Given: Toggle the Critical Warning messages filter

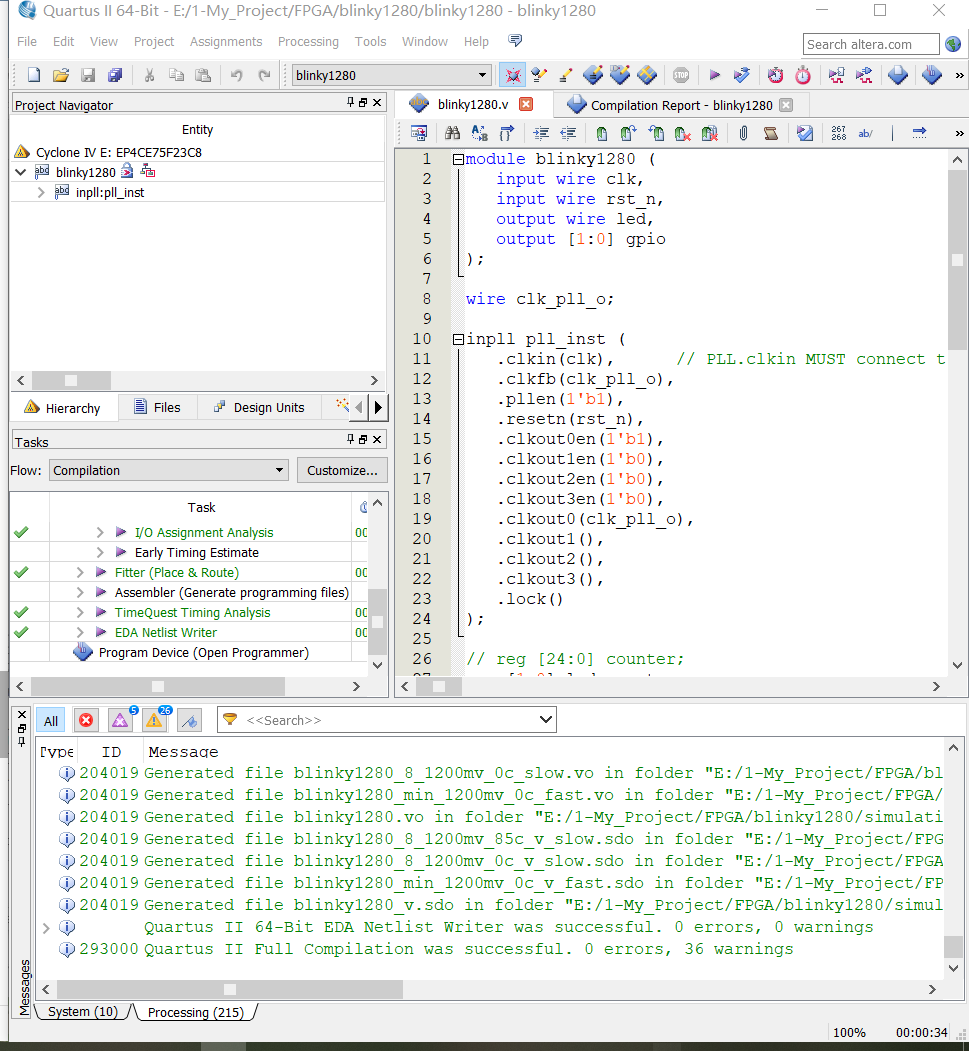Looking at the screenshot, I should click(x=121, y=720).
